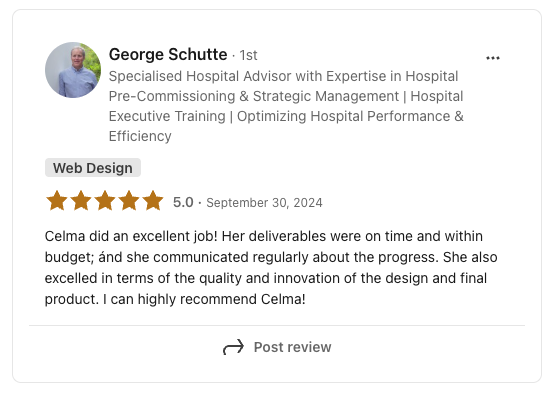The height and width of the screenshot is (395, 552).
Task: Select the third rating star
Action: [105, 201]
